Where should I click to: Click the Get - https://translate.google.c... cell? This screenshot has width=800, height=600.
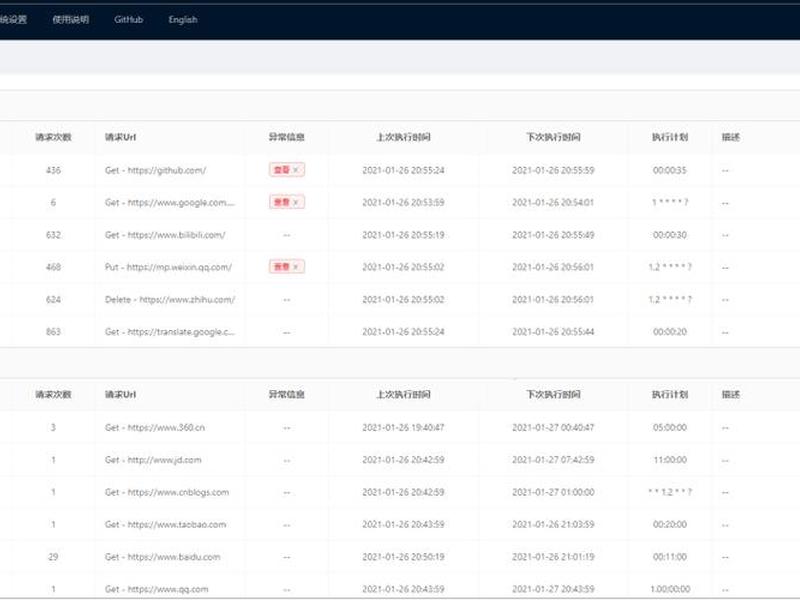coord(170,332)
